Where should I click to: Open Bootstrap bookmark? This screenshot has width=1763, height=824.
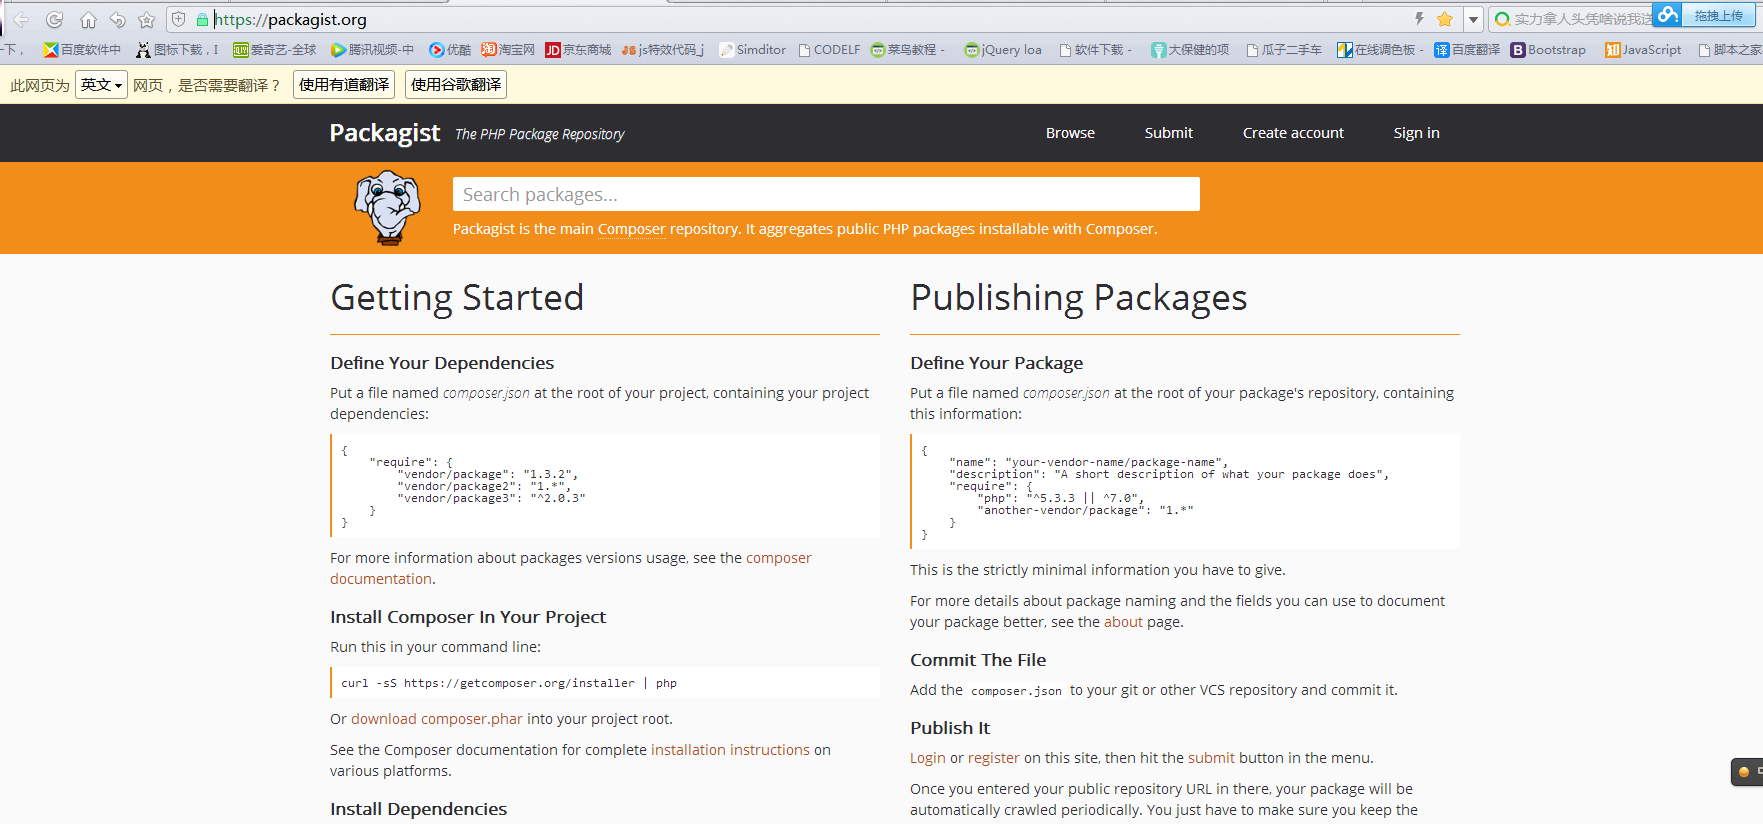pos(1548,49)
